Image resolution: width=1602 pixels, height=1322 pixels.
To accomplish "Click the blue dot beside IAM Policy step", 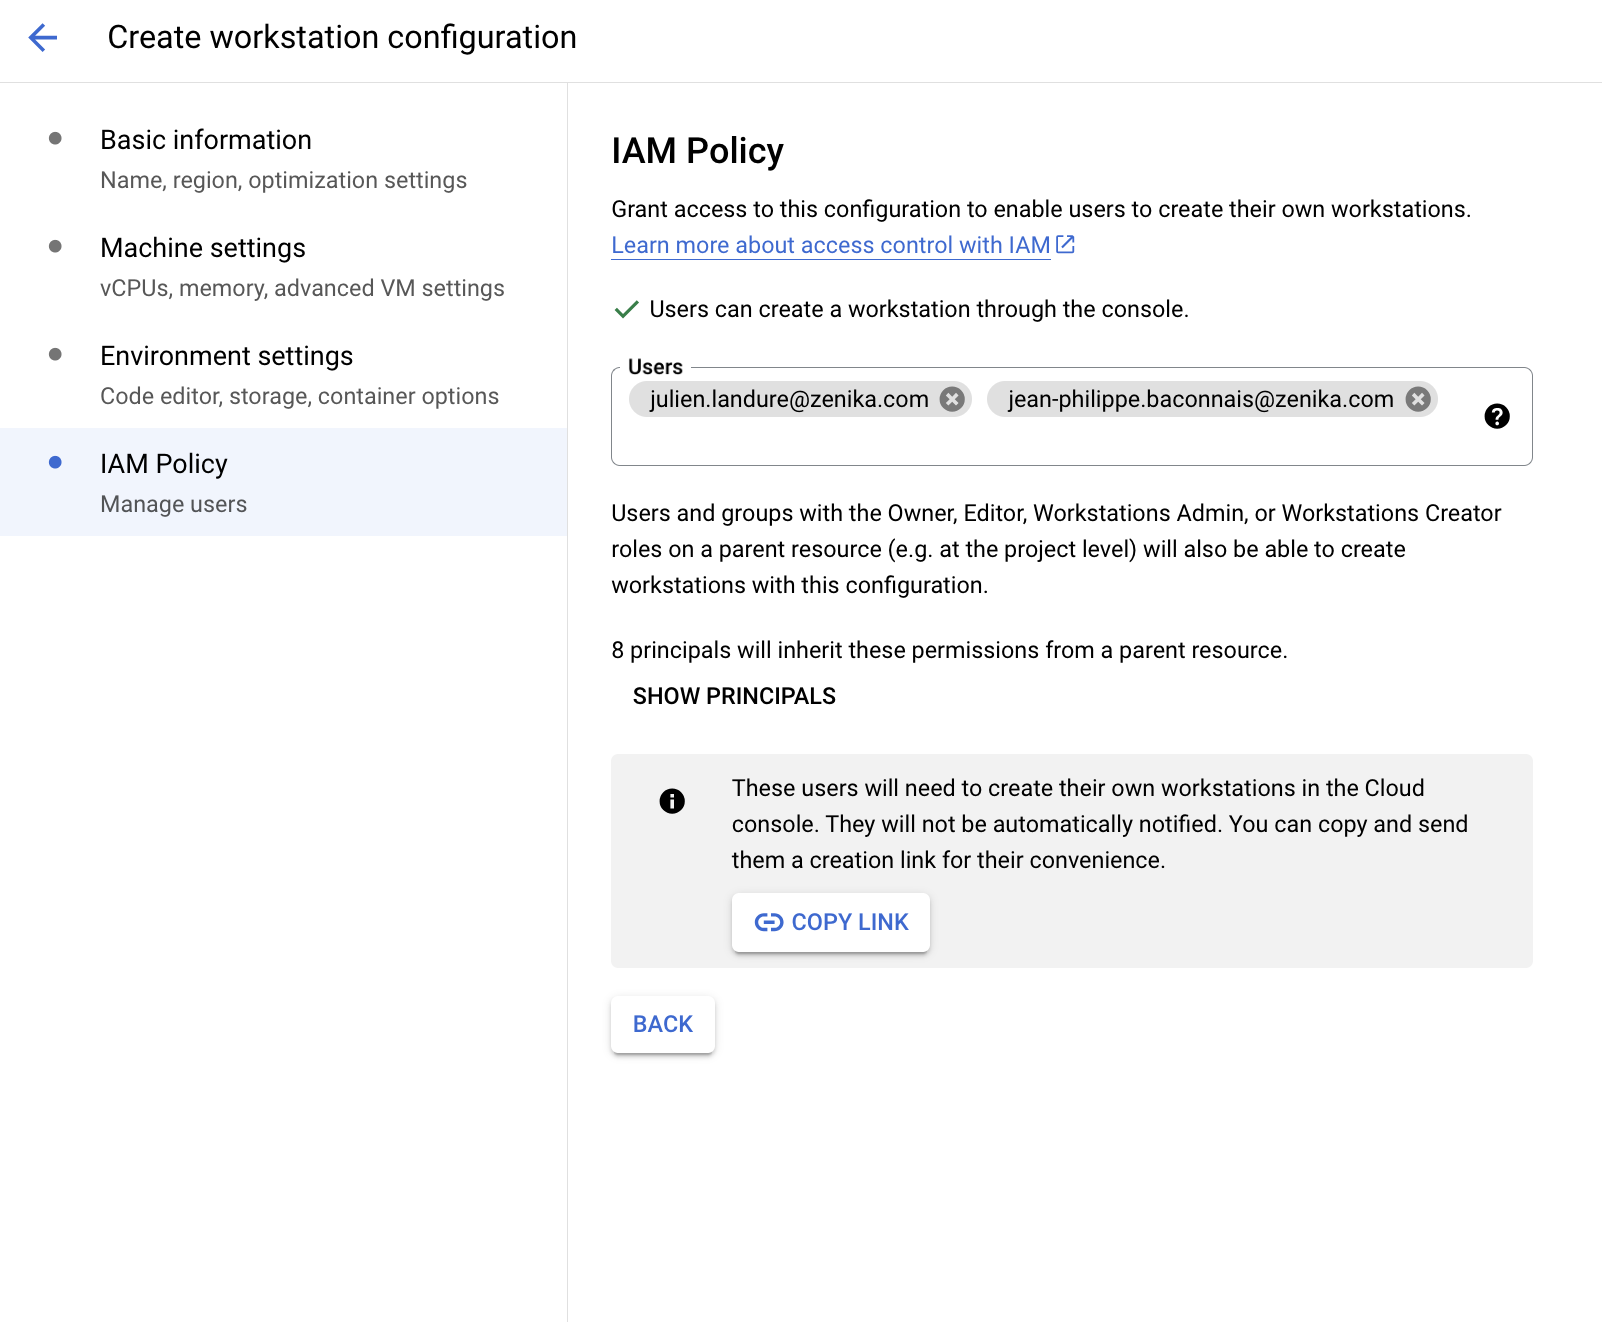I will [x=56, y=463].
